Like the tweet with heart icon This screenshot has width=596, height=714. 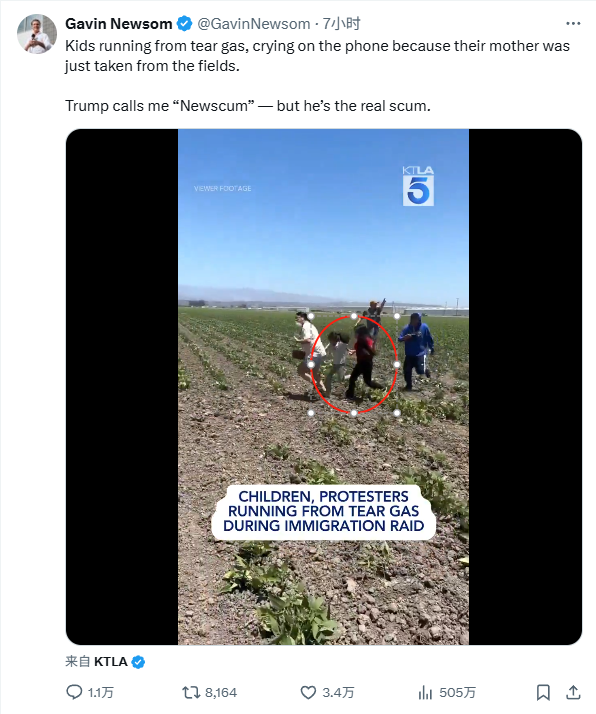[308, 693]
